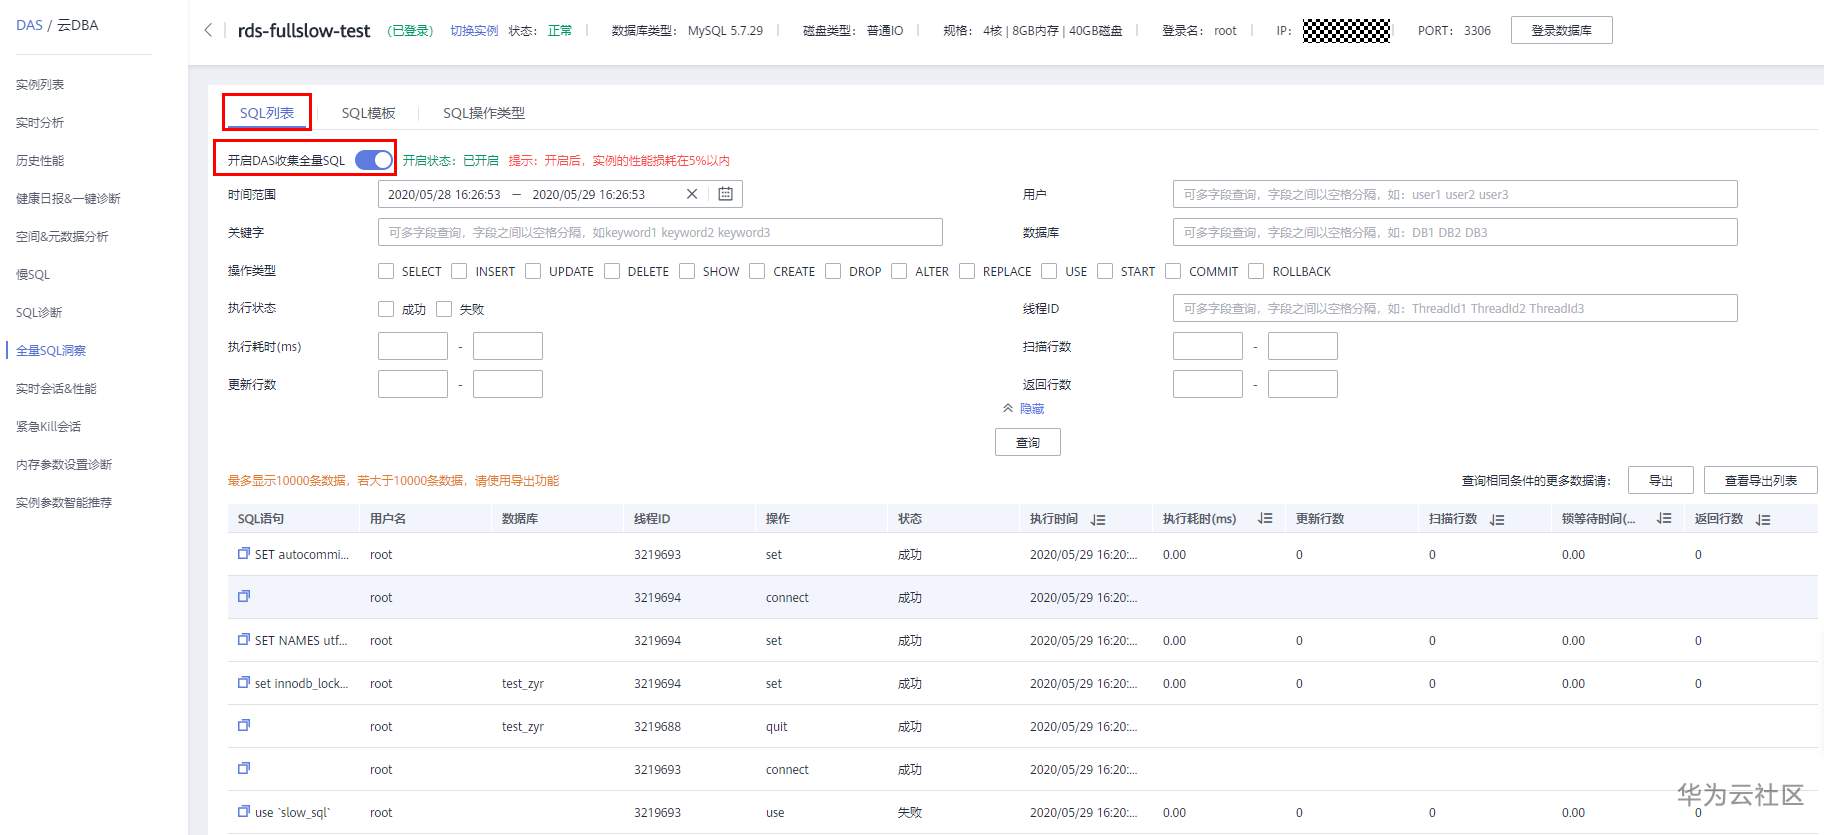Click the 执行耗时(ms) minimum value box

pyautogui.click(x=413, y=346)
